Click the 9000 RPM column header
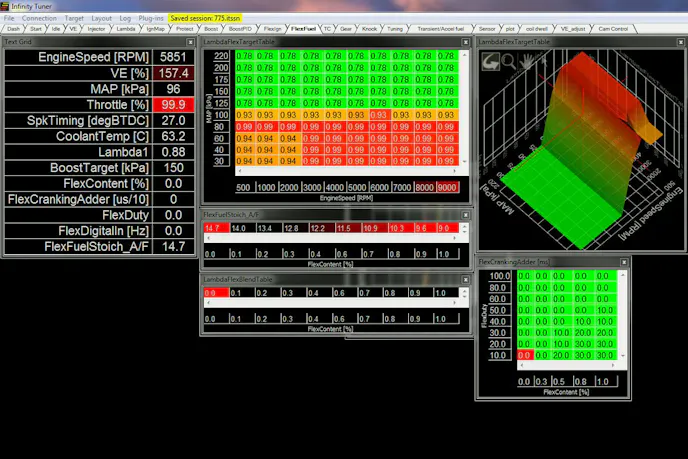Viewport: 688px width, 459px height. (446, 187)
